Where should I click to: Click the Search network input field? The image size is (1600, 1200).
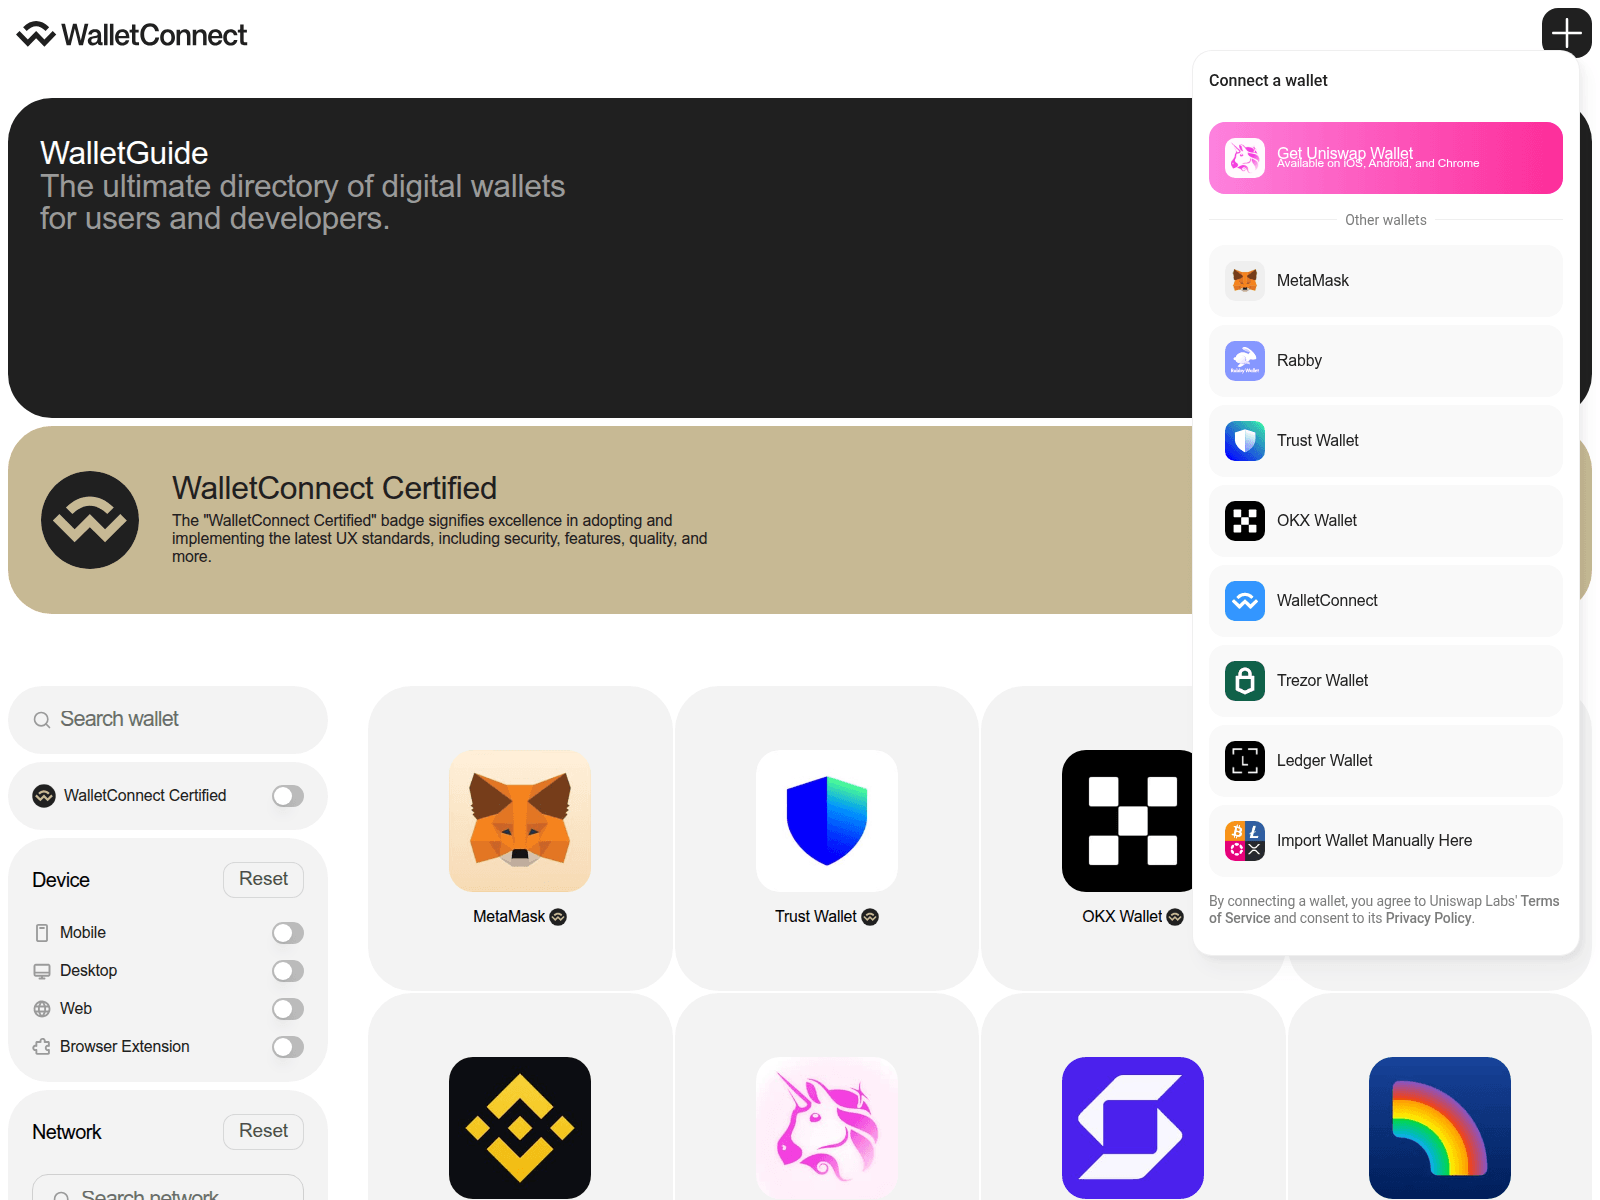point(168,1188)
